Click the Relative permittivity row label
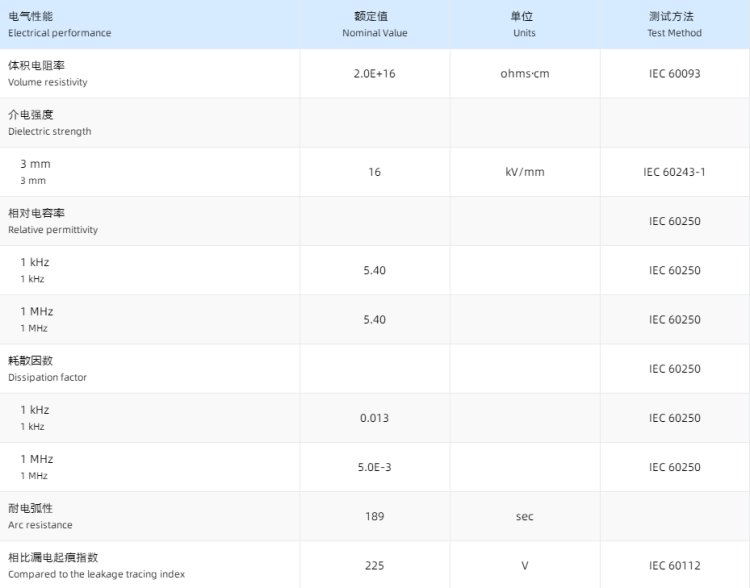750x588 pixels. 53,220
